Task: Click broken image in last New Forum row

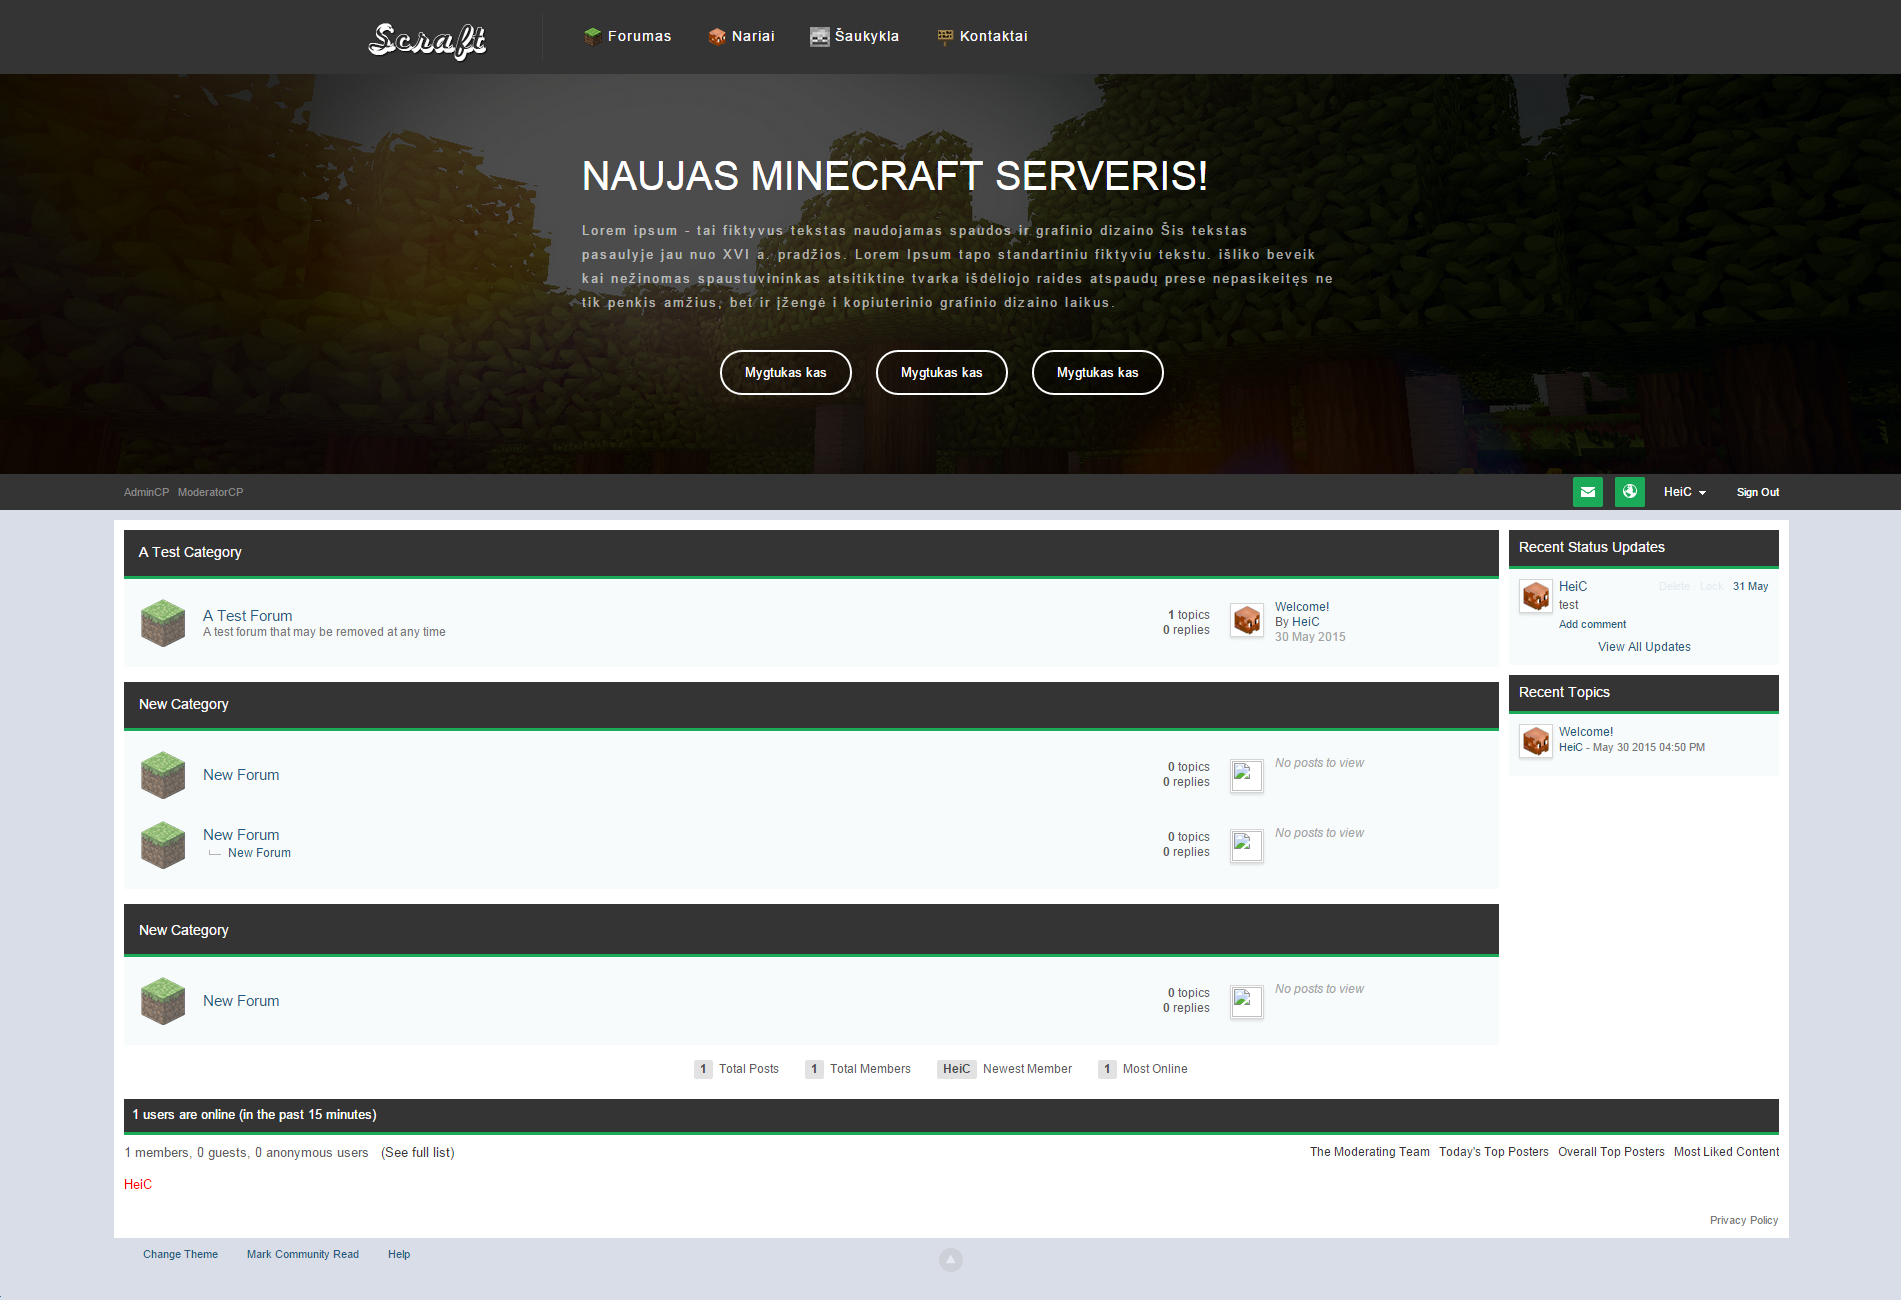Action: pyautogui.click(x=1247, y=1002)
